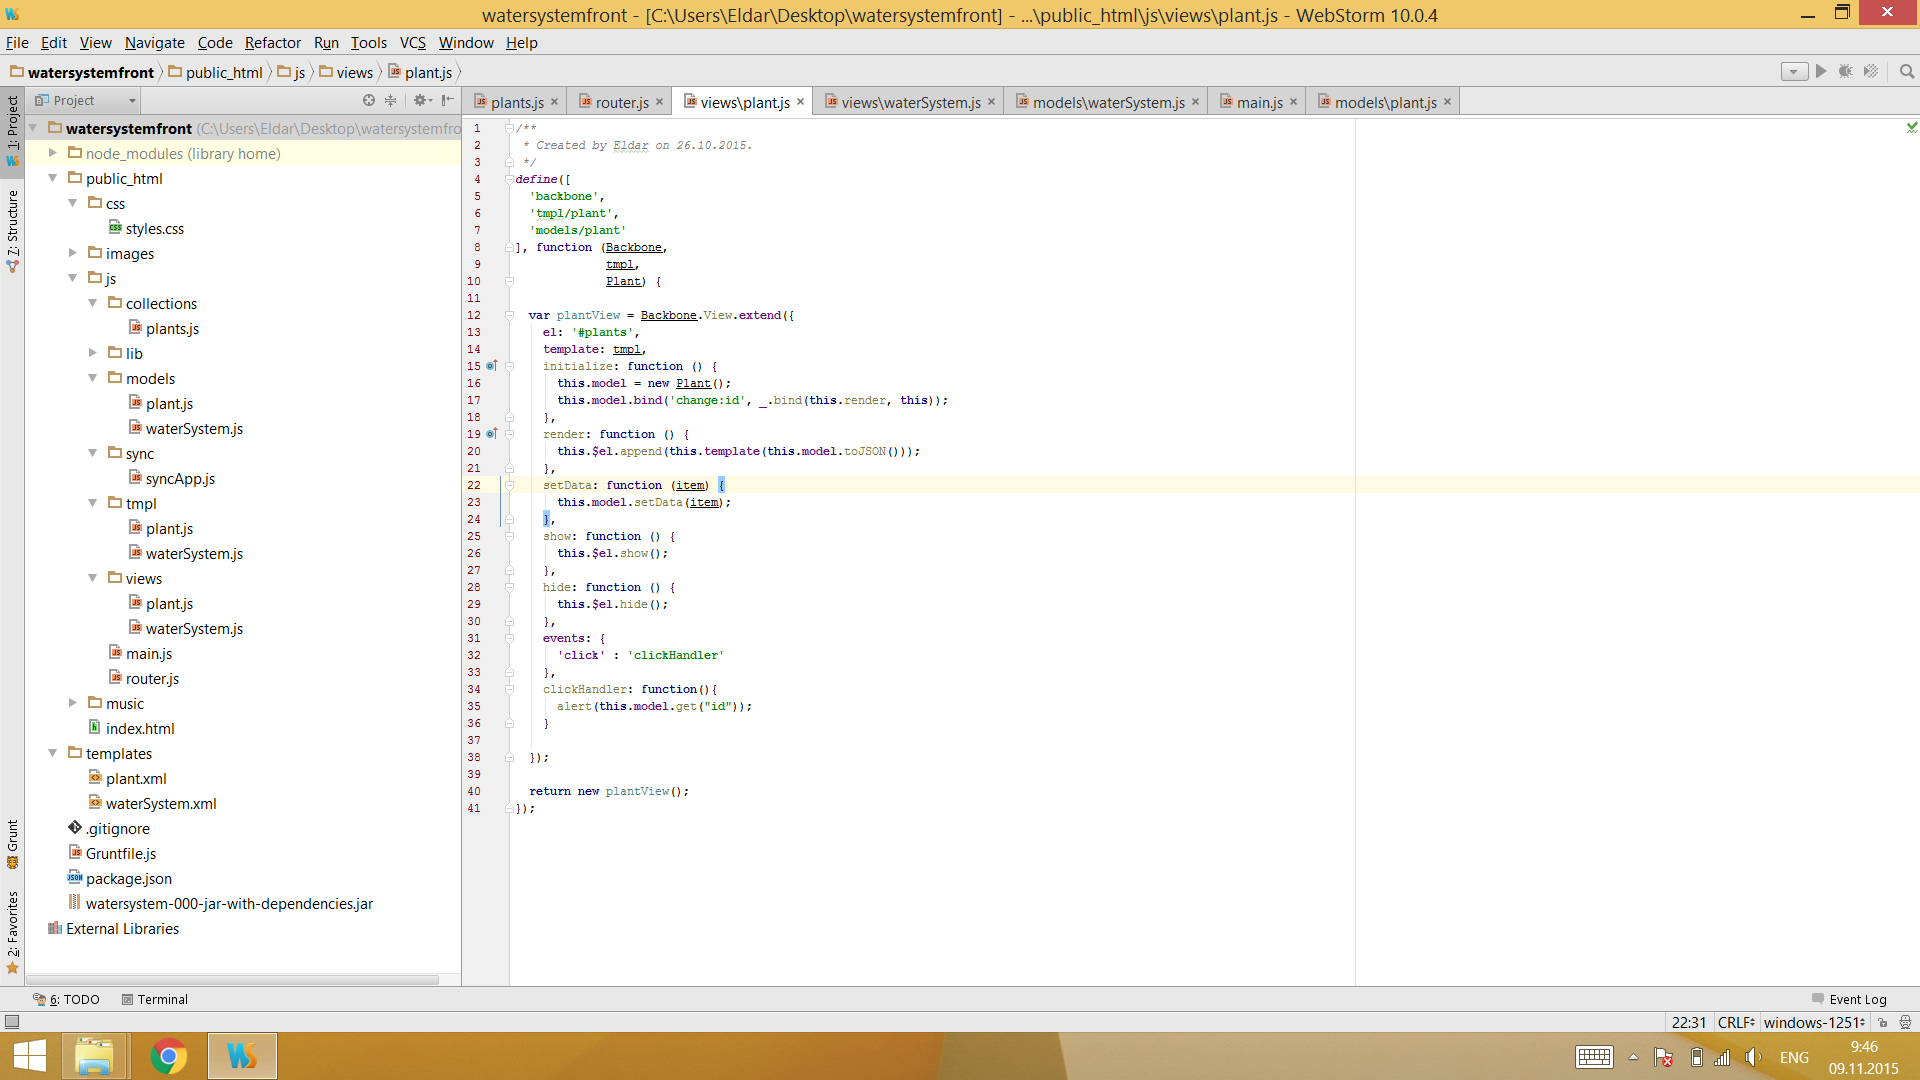This screenshot has width=1920, height=1080.
Task: Switch to models\plant.js tab
Action: (1385, 102)
